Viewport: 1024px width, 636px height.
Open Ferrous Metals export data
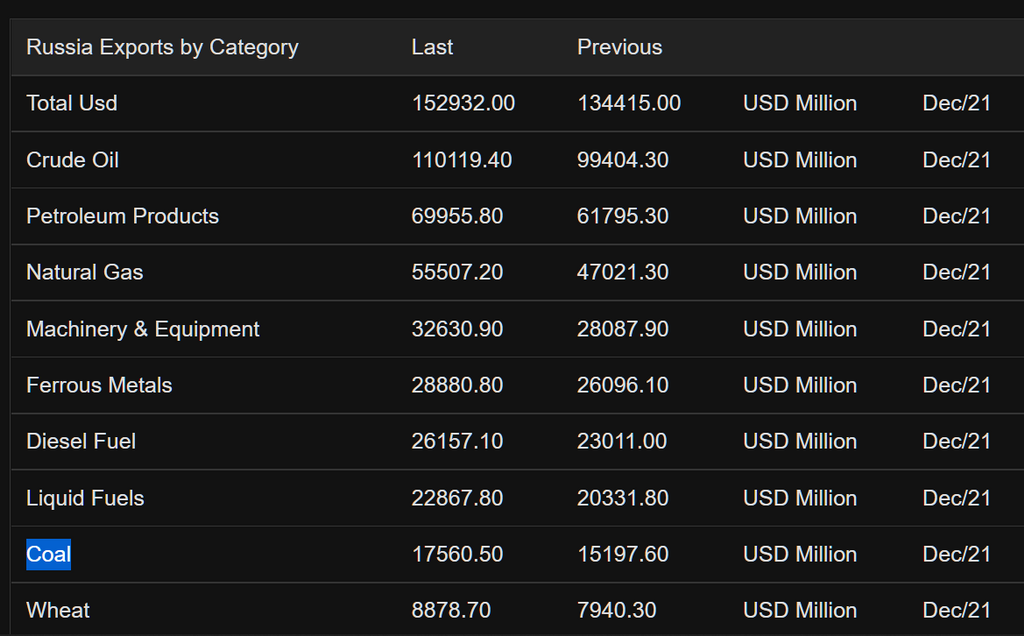coord(99,385)
